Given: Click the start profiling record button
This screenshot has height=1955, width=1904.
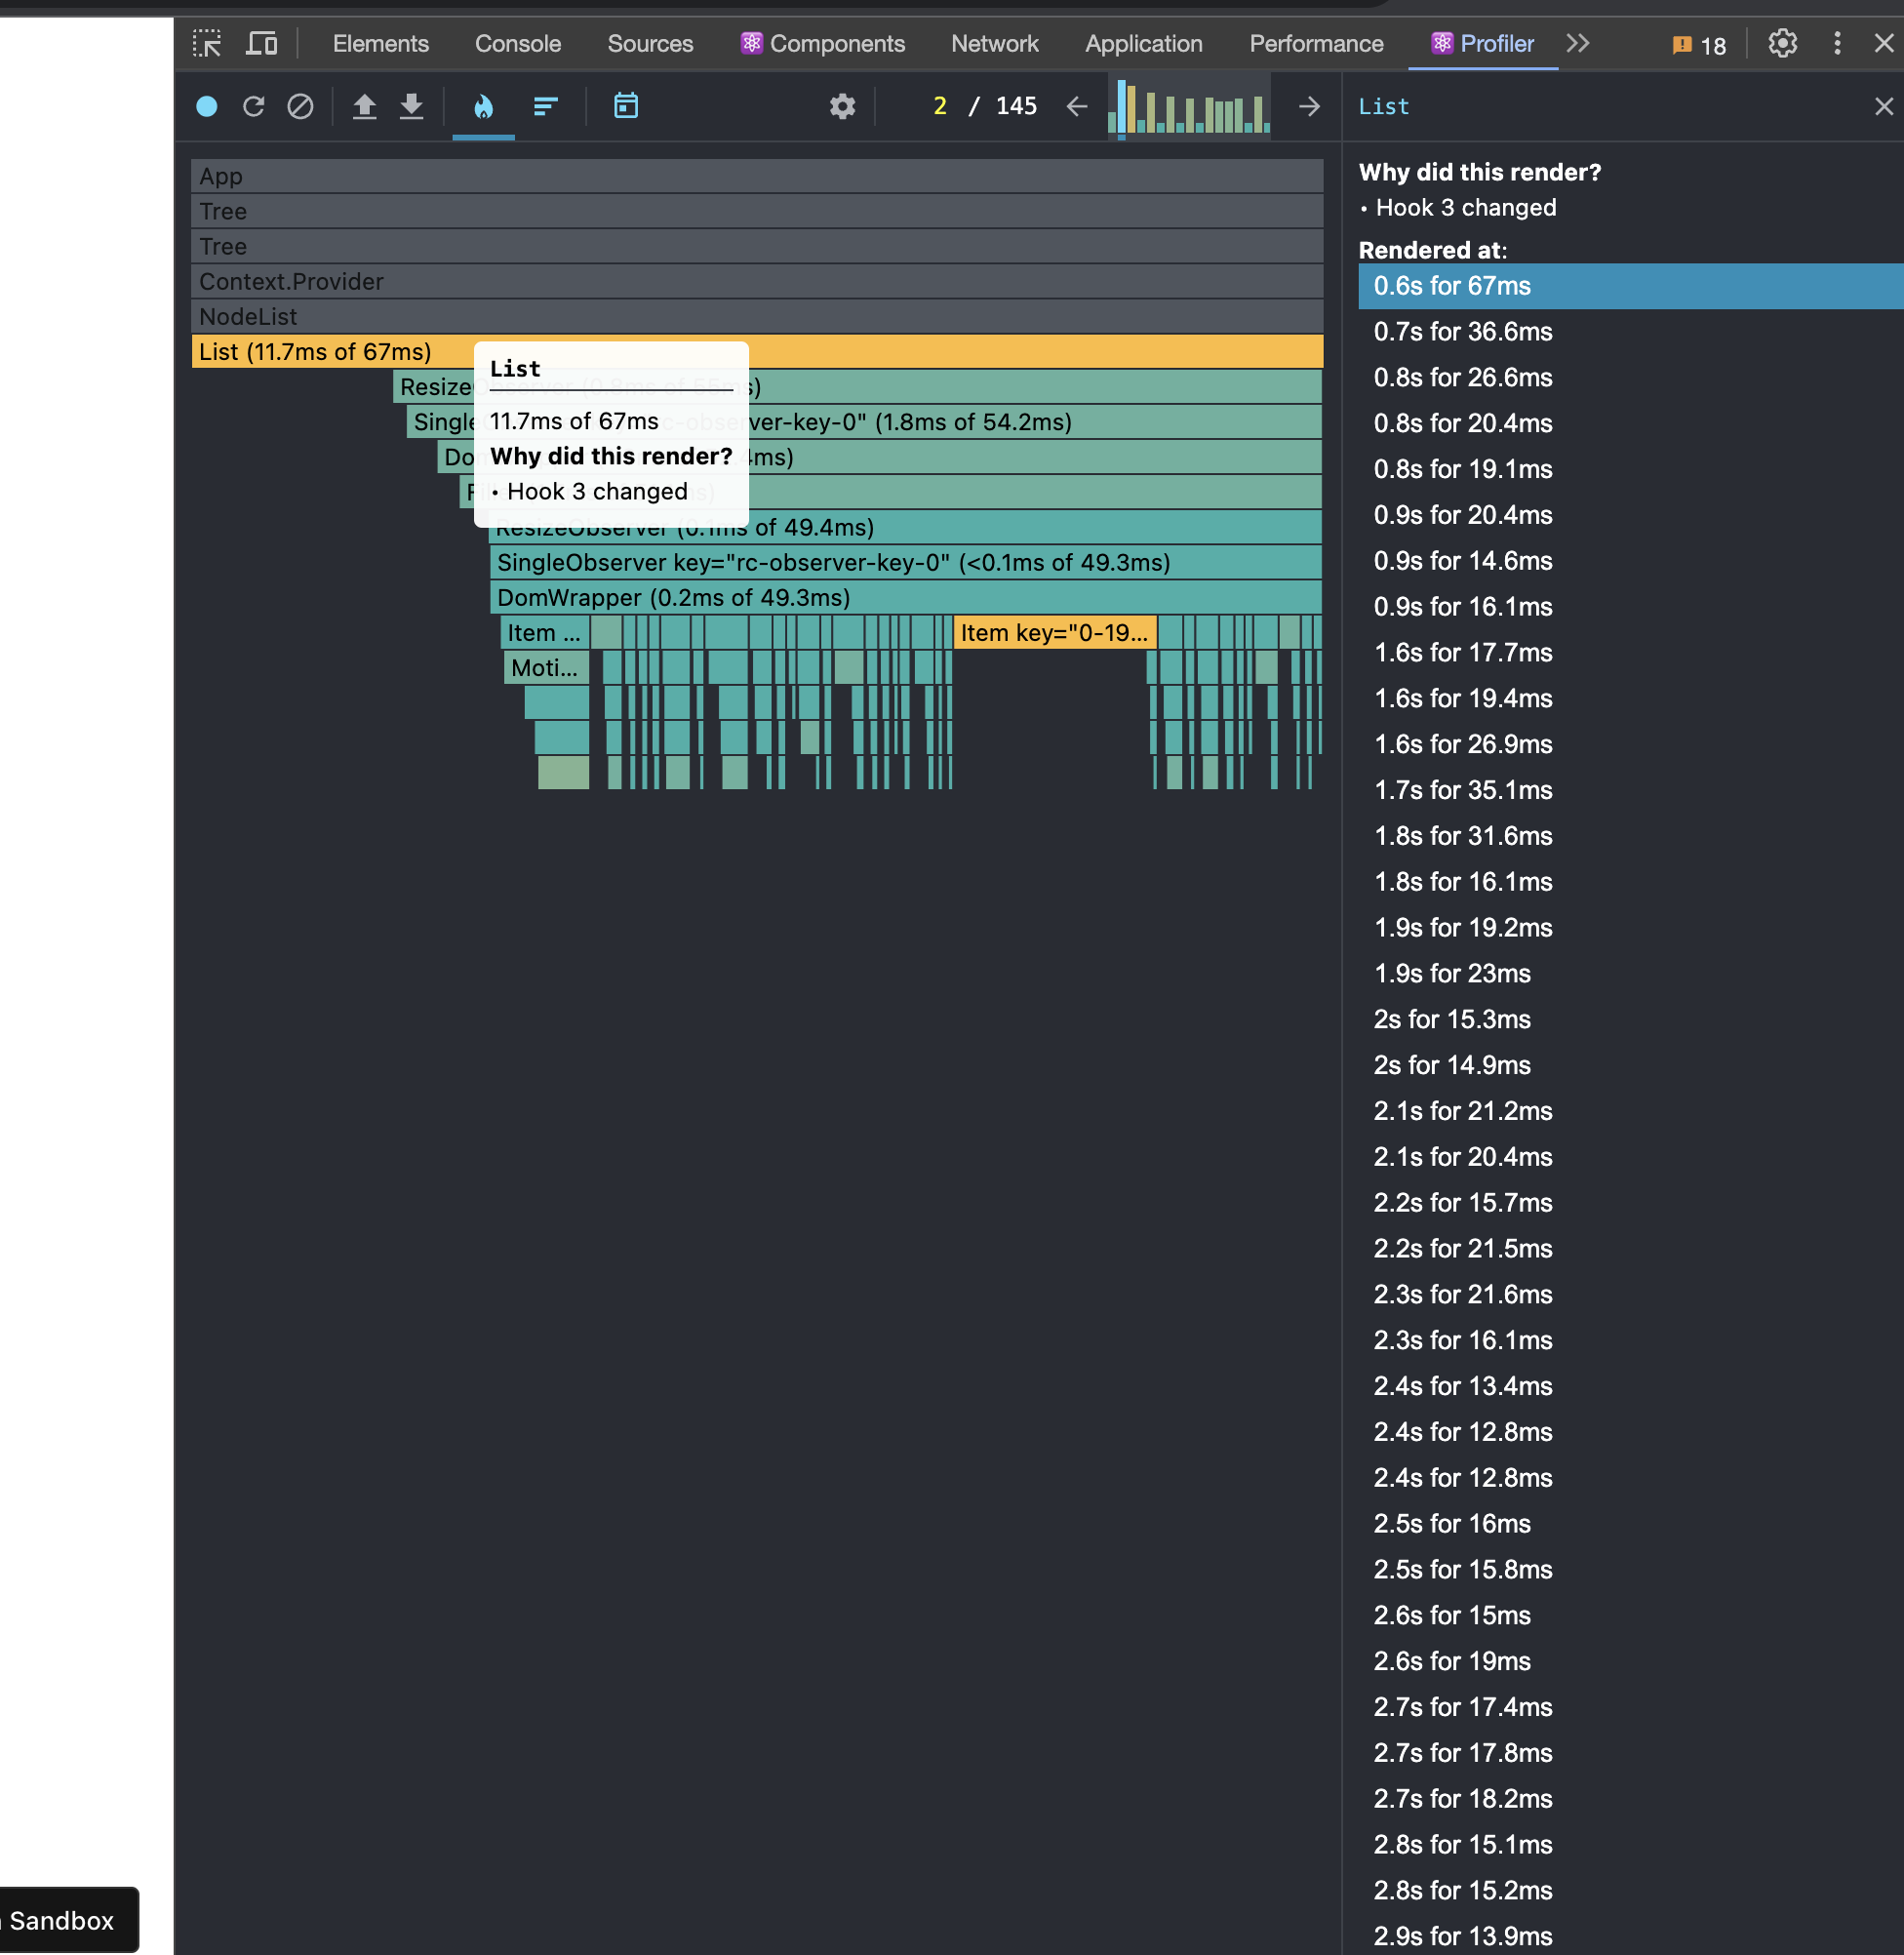Looking at the screenshot, I should (207, 106).
